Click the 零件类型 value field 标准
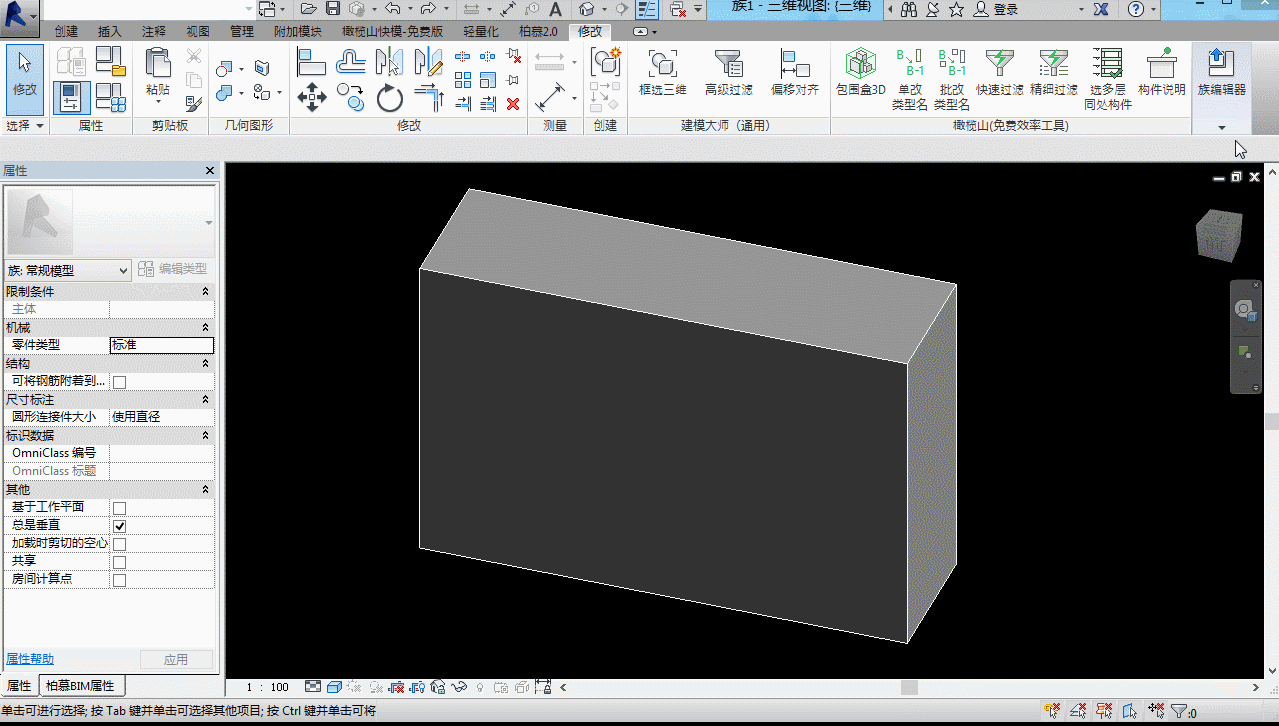The width and height of the screenshot is (1279, 726). pyautogui.click(x=161, y=345)
